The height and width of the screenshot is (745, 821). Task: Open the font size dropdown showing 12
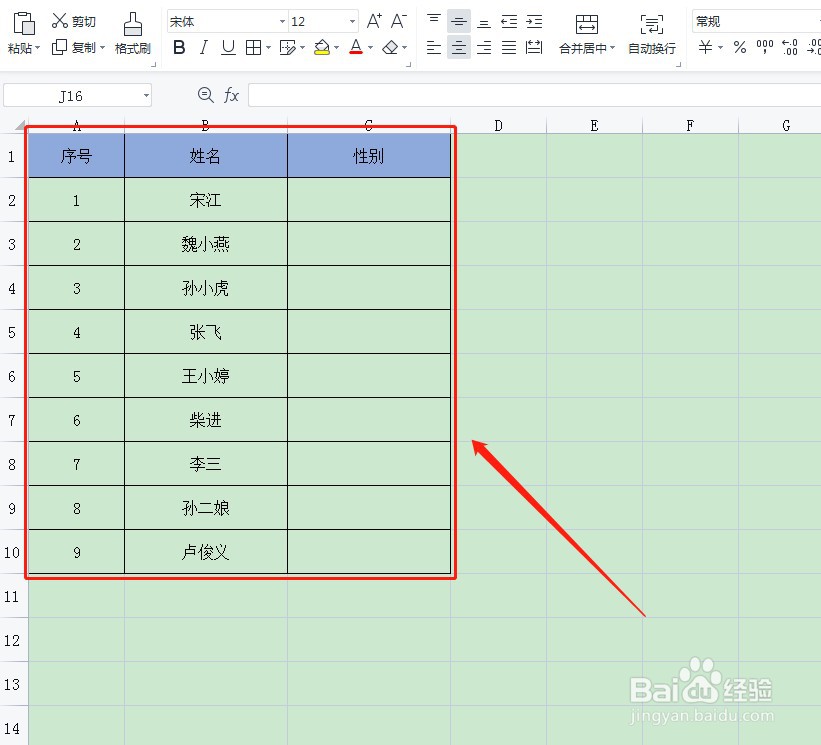coord(352,20)
